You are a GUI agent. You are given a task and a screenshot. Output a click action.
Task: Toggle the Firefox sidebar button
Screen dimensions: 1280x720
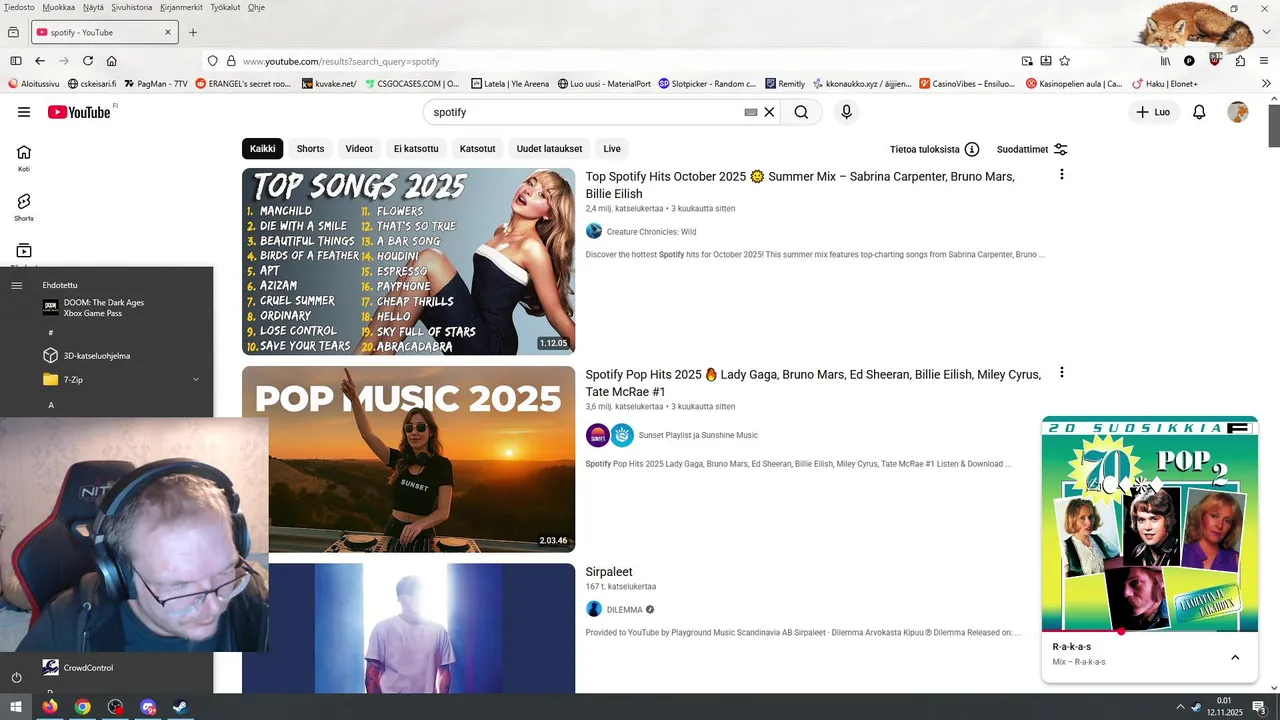[x=16, y=61]
